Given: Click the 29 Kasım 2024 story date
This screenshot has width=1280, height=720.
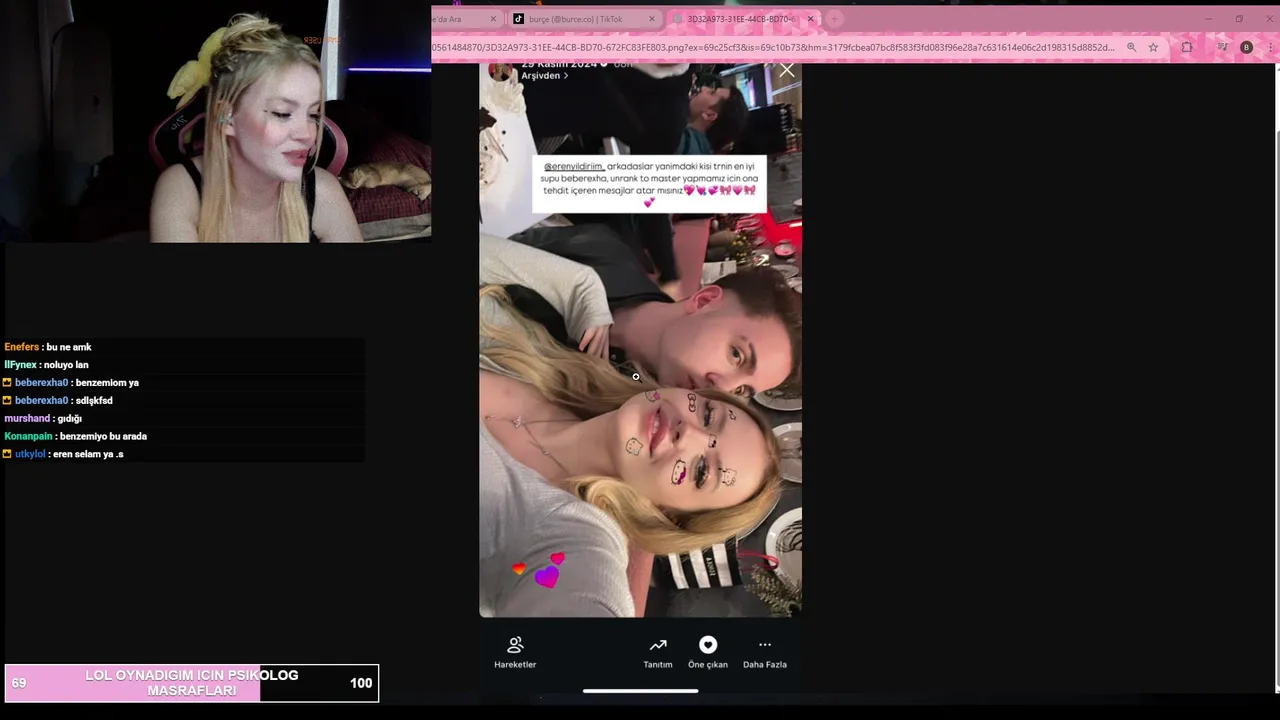Looking at the screenshot, I should click(559, 64).
